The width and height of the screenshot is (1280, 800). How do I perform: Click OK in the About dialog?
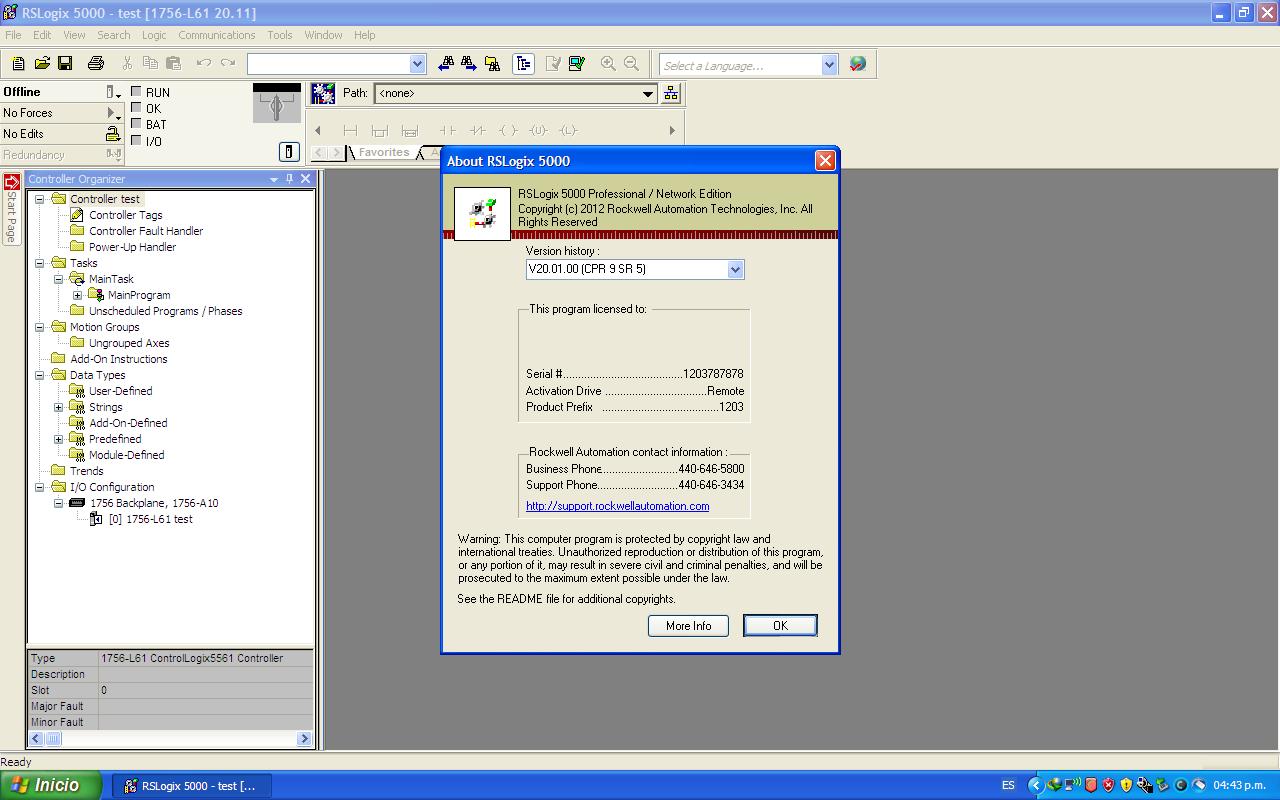[780, 626]
